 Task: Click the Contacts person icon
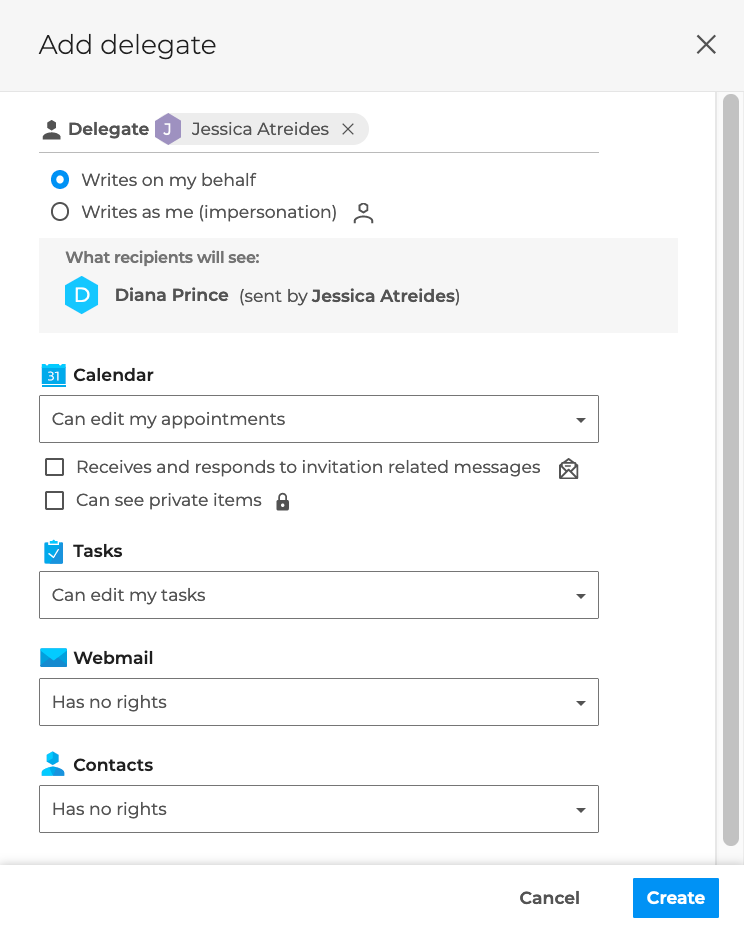click(x=53, y=765)
